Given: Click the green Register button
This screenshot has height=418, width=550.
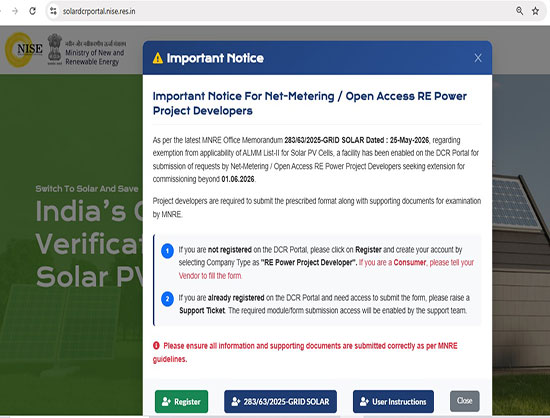Looking at the screenshot, I should pos(181,402).
